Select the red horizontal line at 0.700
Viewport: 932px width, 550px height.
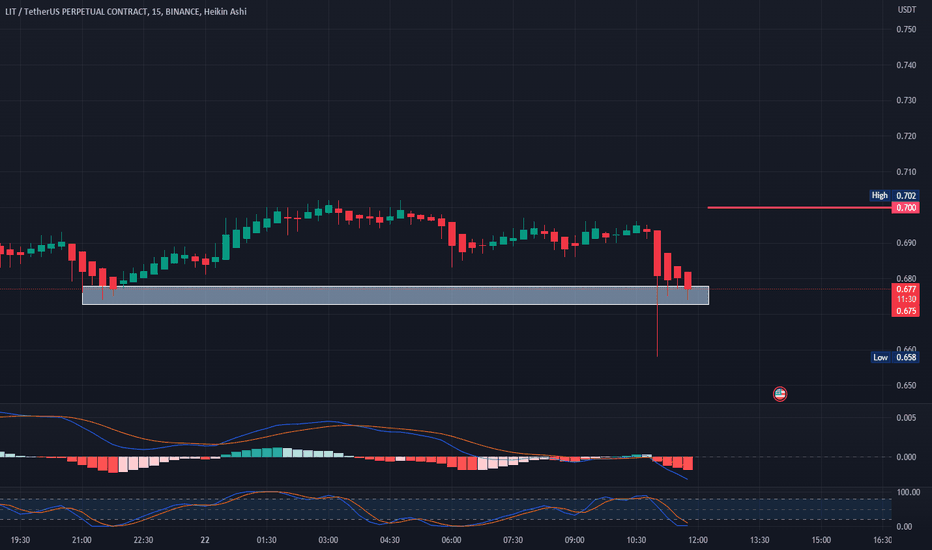click(x=799, y=208)
